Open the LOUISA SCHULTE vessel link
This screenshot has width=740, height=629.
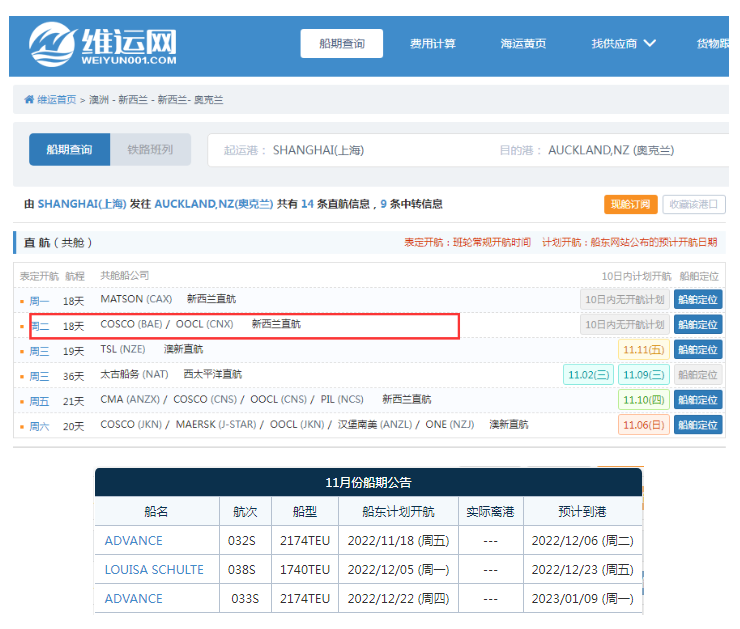(x=154, y=570)
